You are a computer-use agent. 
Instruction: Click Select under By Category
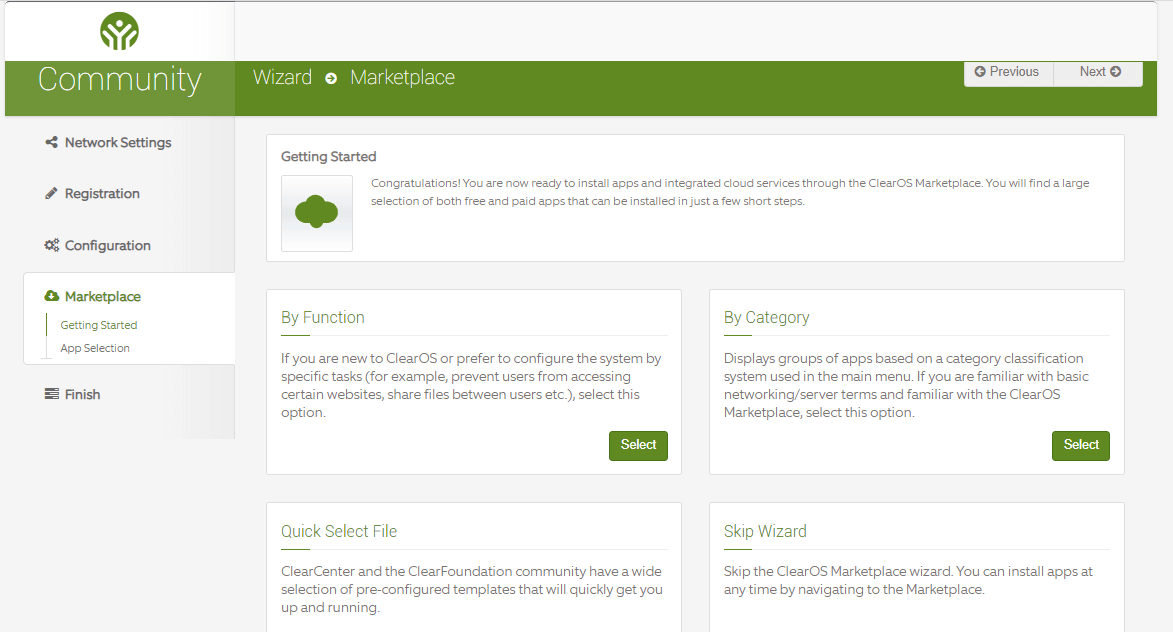pyautogui.click(x=1080, y=445)
